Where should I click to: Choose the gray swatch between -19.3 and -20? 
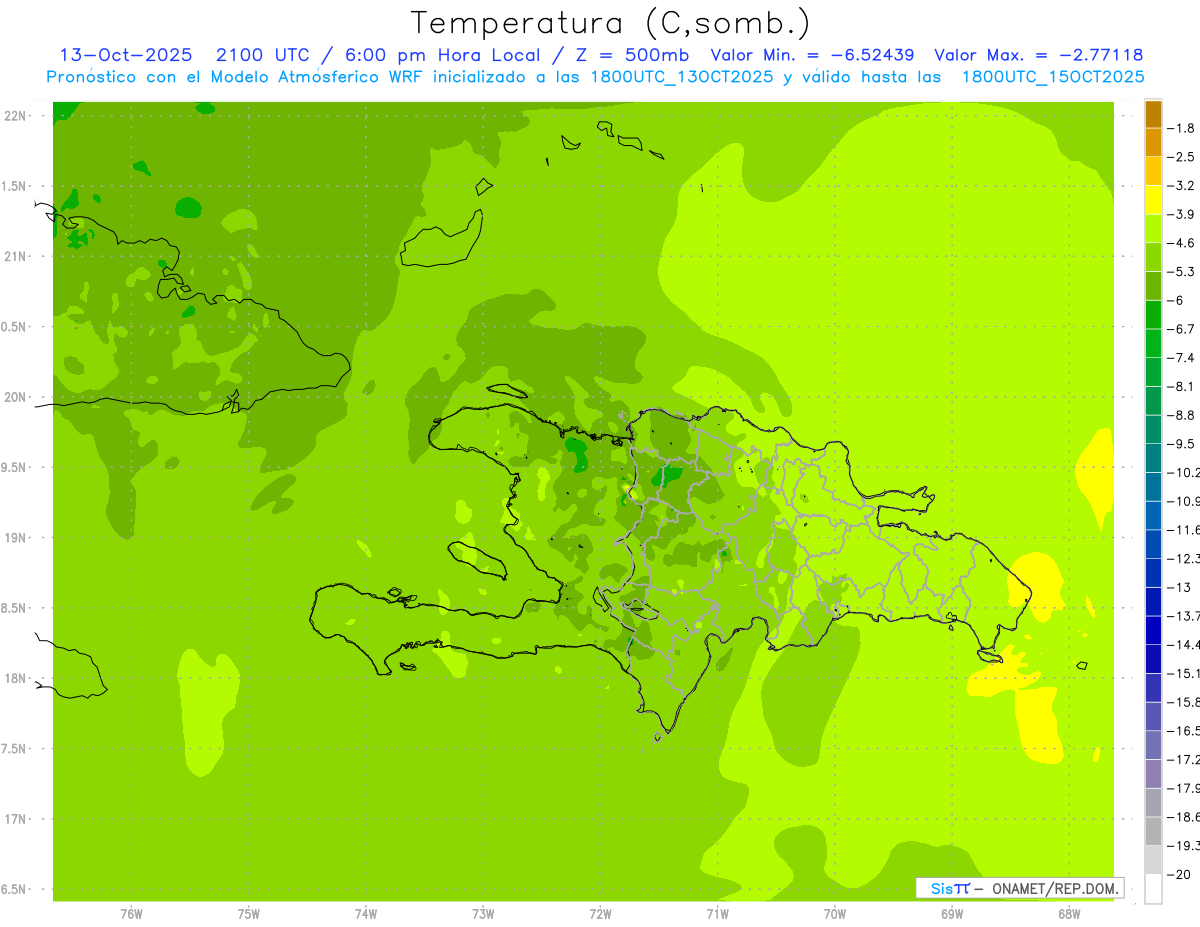point(1153,859)
